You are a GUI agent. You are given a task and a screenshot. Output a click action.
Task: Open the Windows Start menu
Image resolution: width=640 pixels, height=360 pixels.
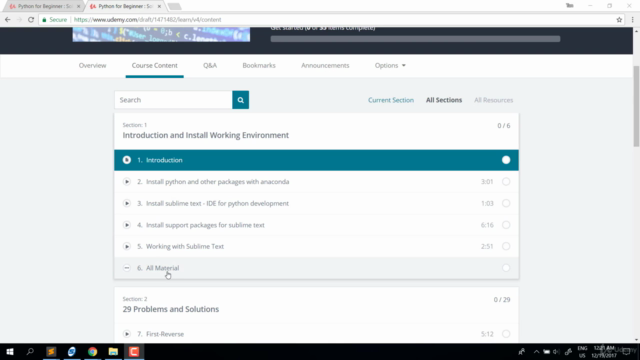(x=10, y=351)
